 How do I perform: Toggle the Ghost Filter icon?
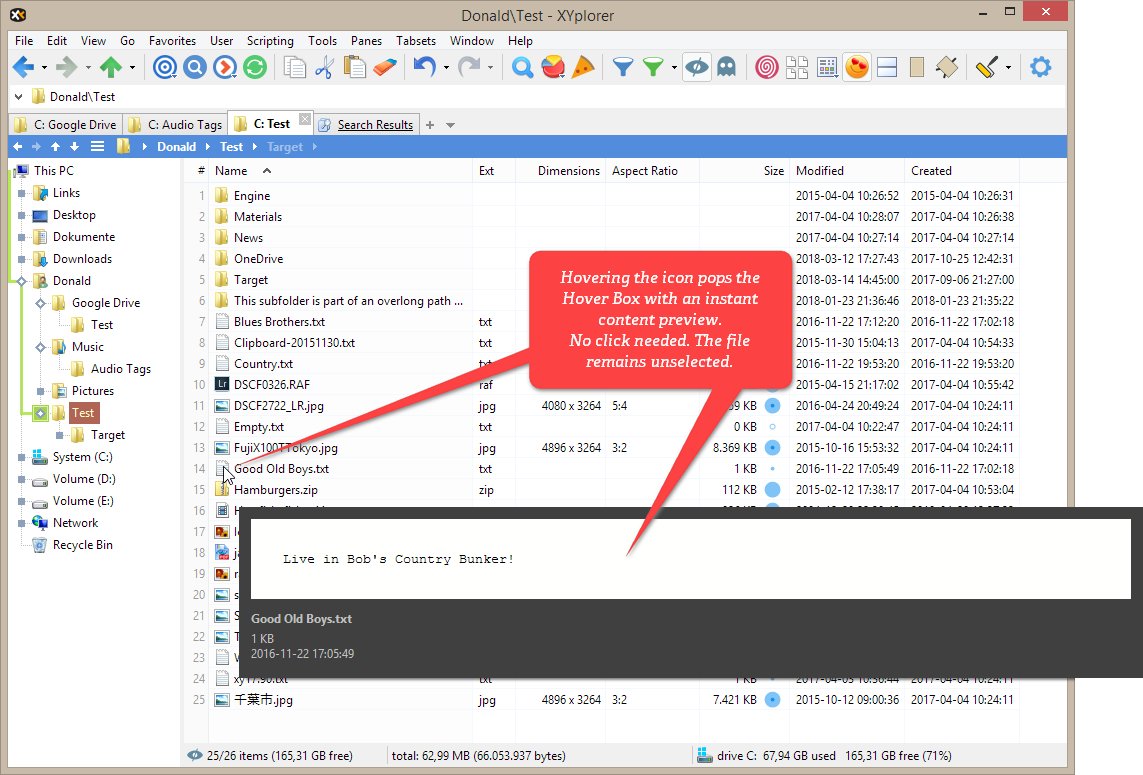click(x=727, y=67)
